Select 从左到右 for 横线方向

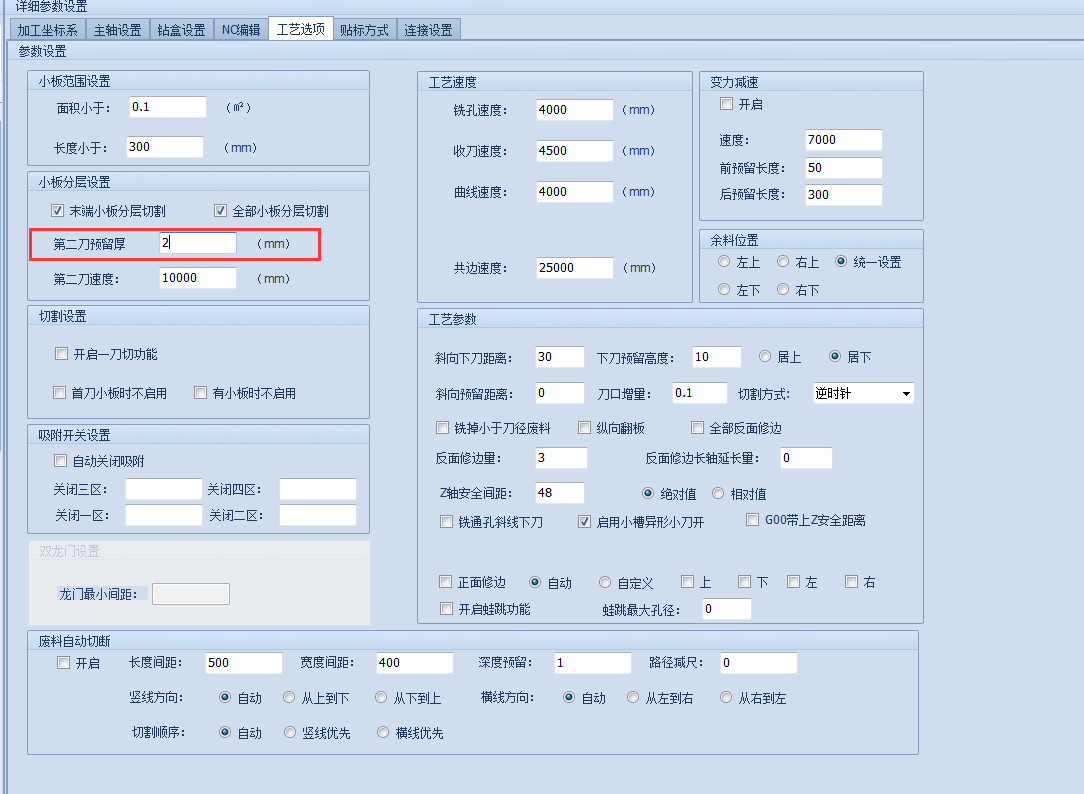[x=634, y=698]
